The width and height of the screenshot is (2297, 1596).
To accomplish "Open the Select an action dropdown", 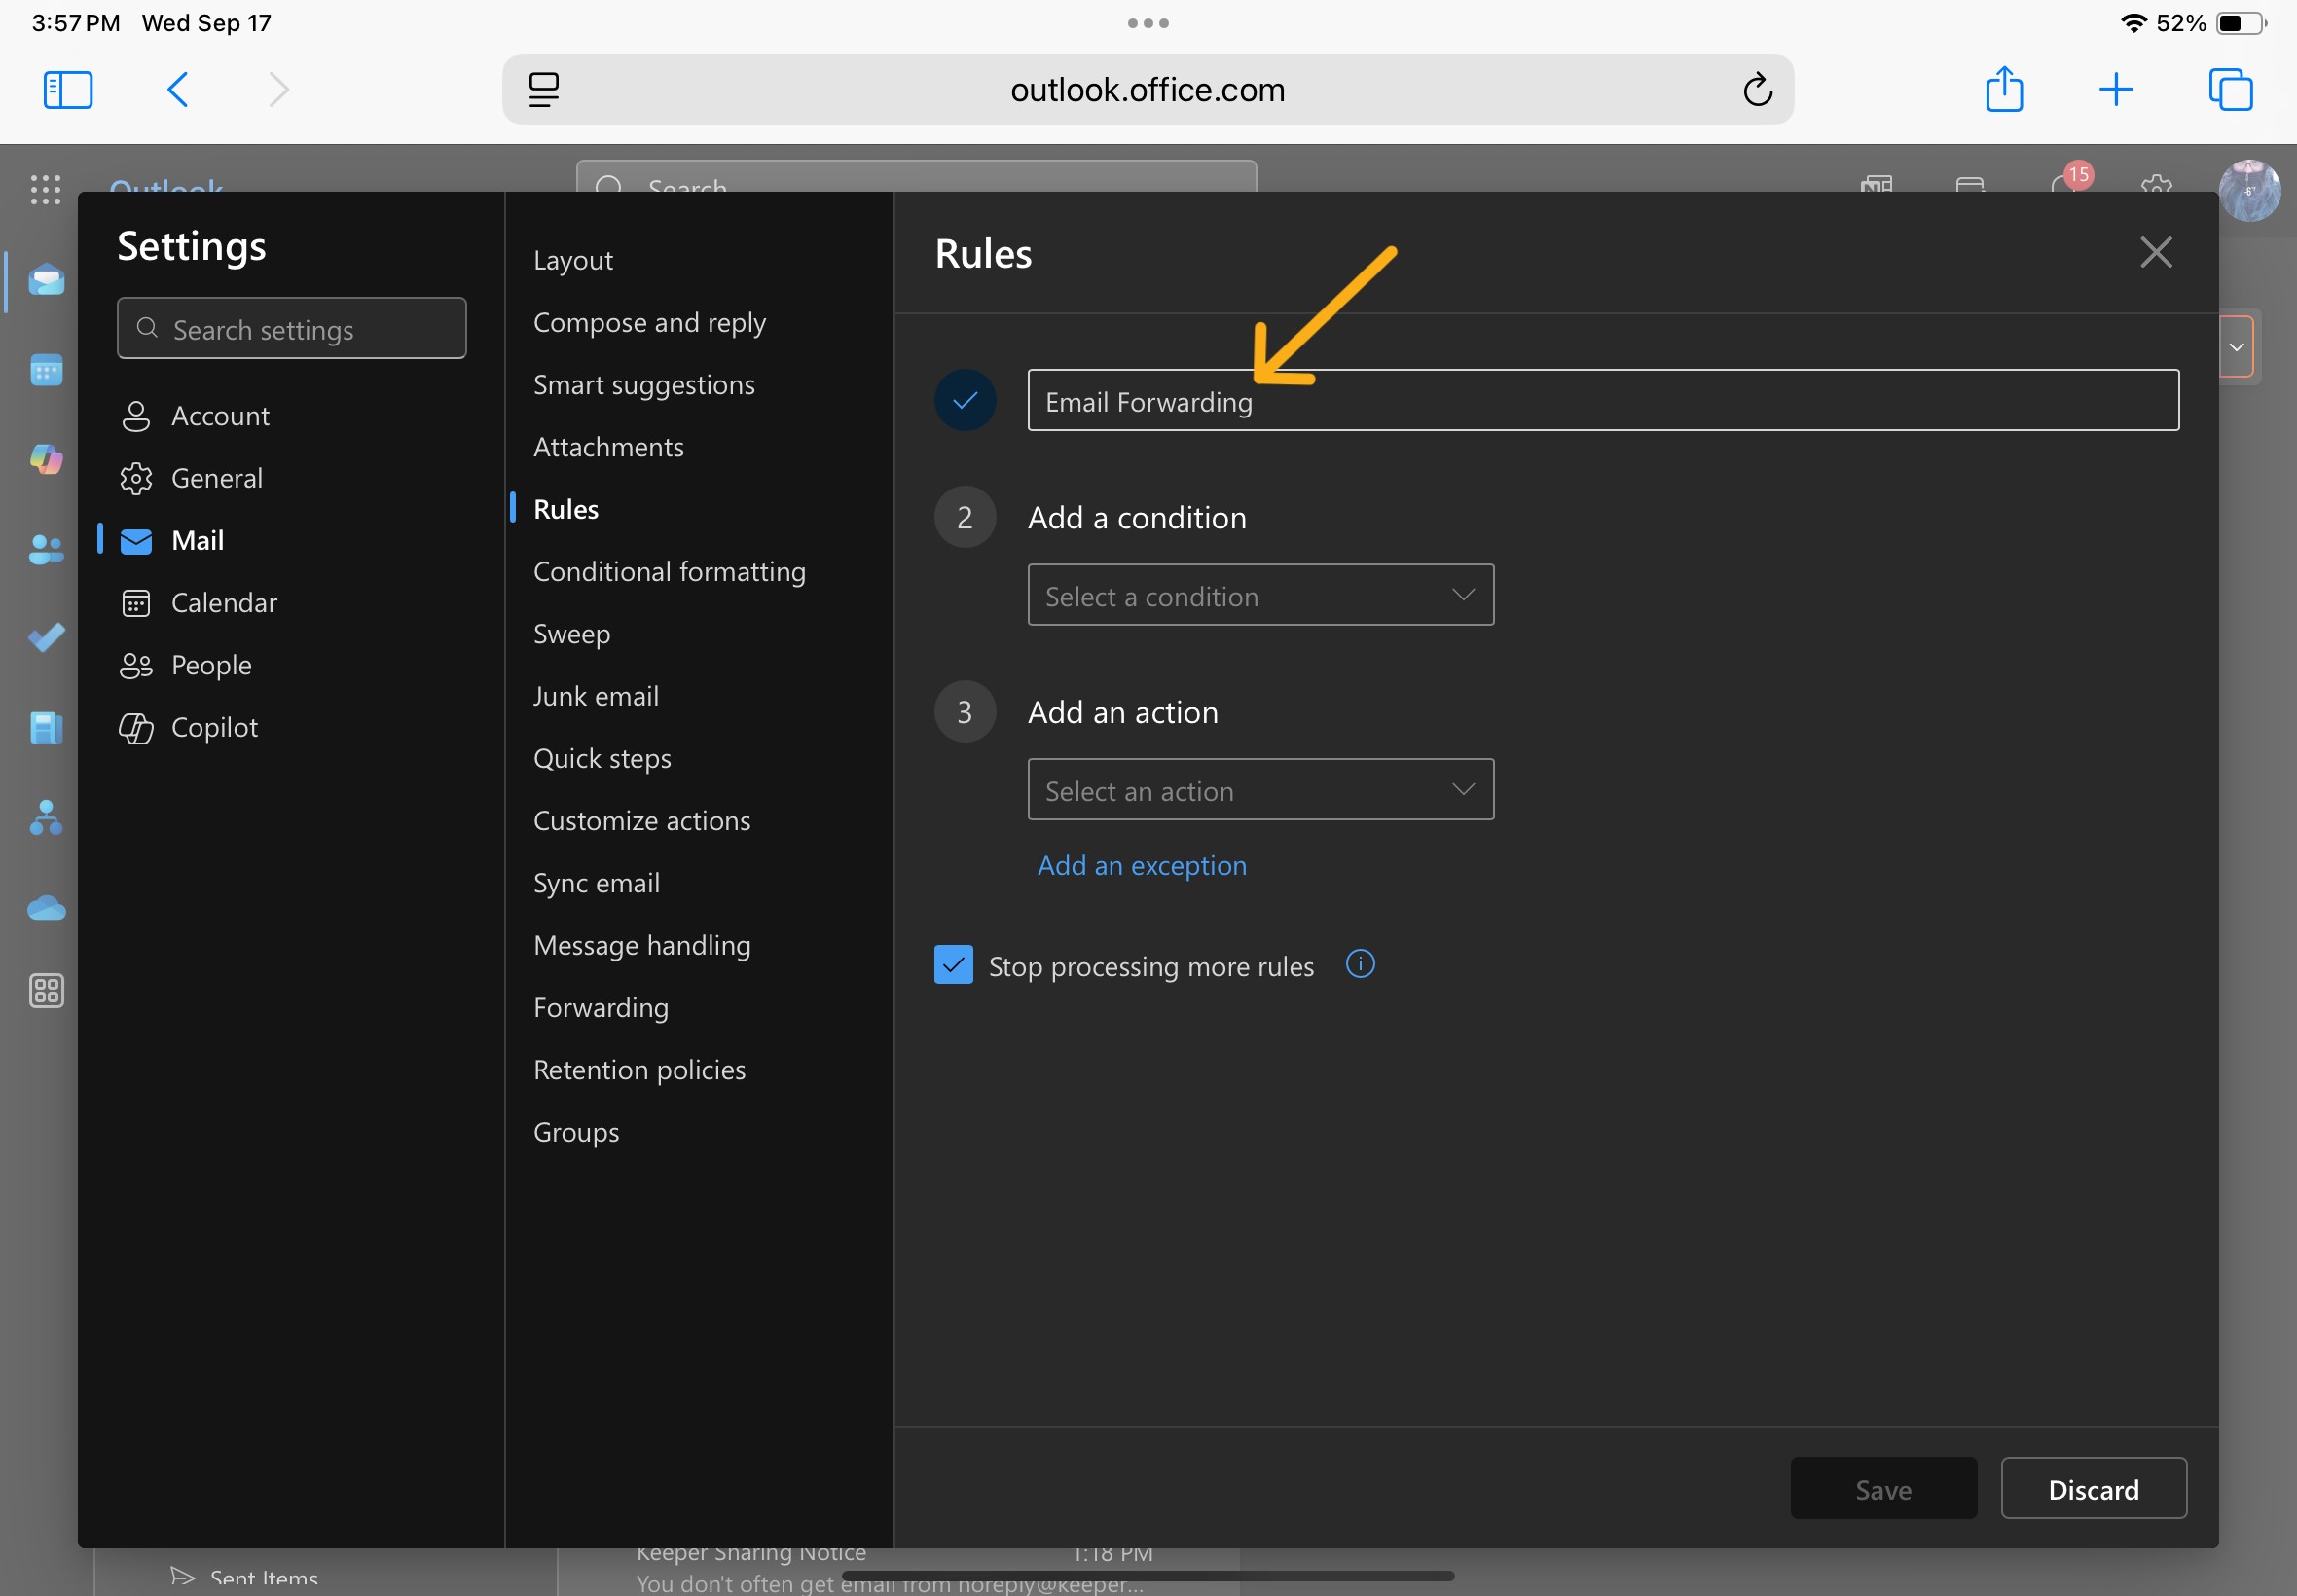I will point(1259,789).
